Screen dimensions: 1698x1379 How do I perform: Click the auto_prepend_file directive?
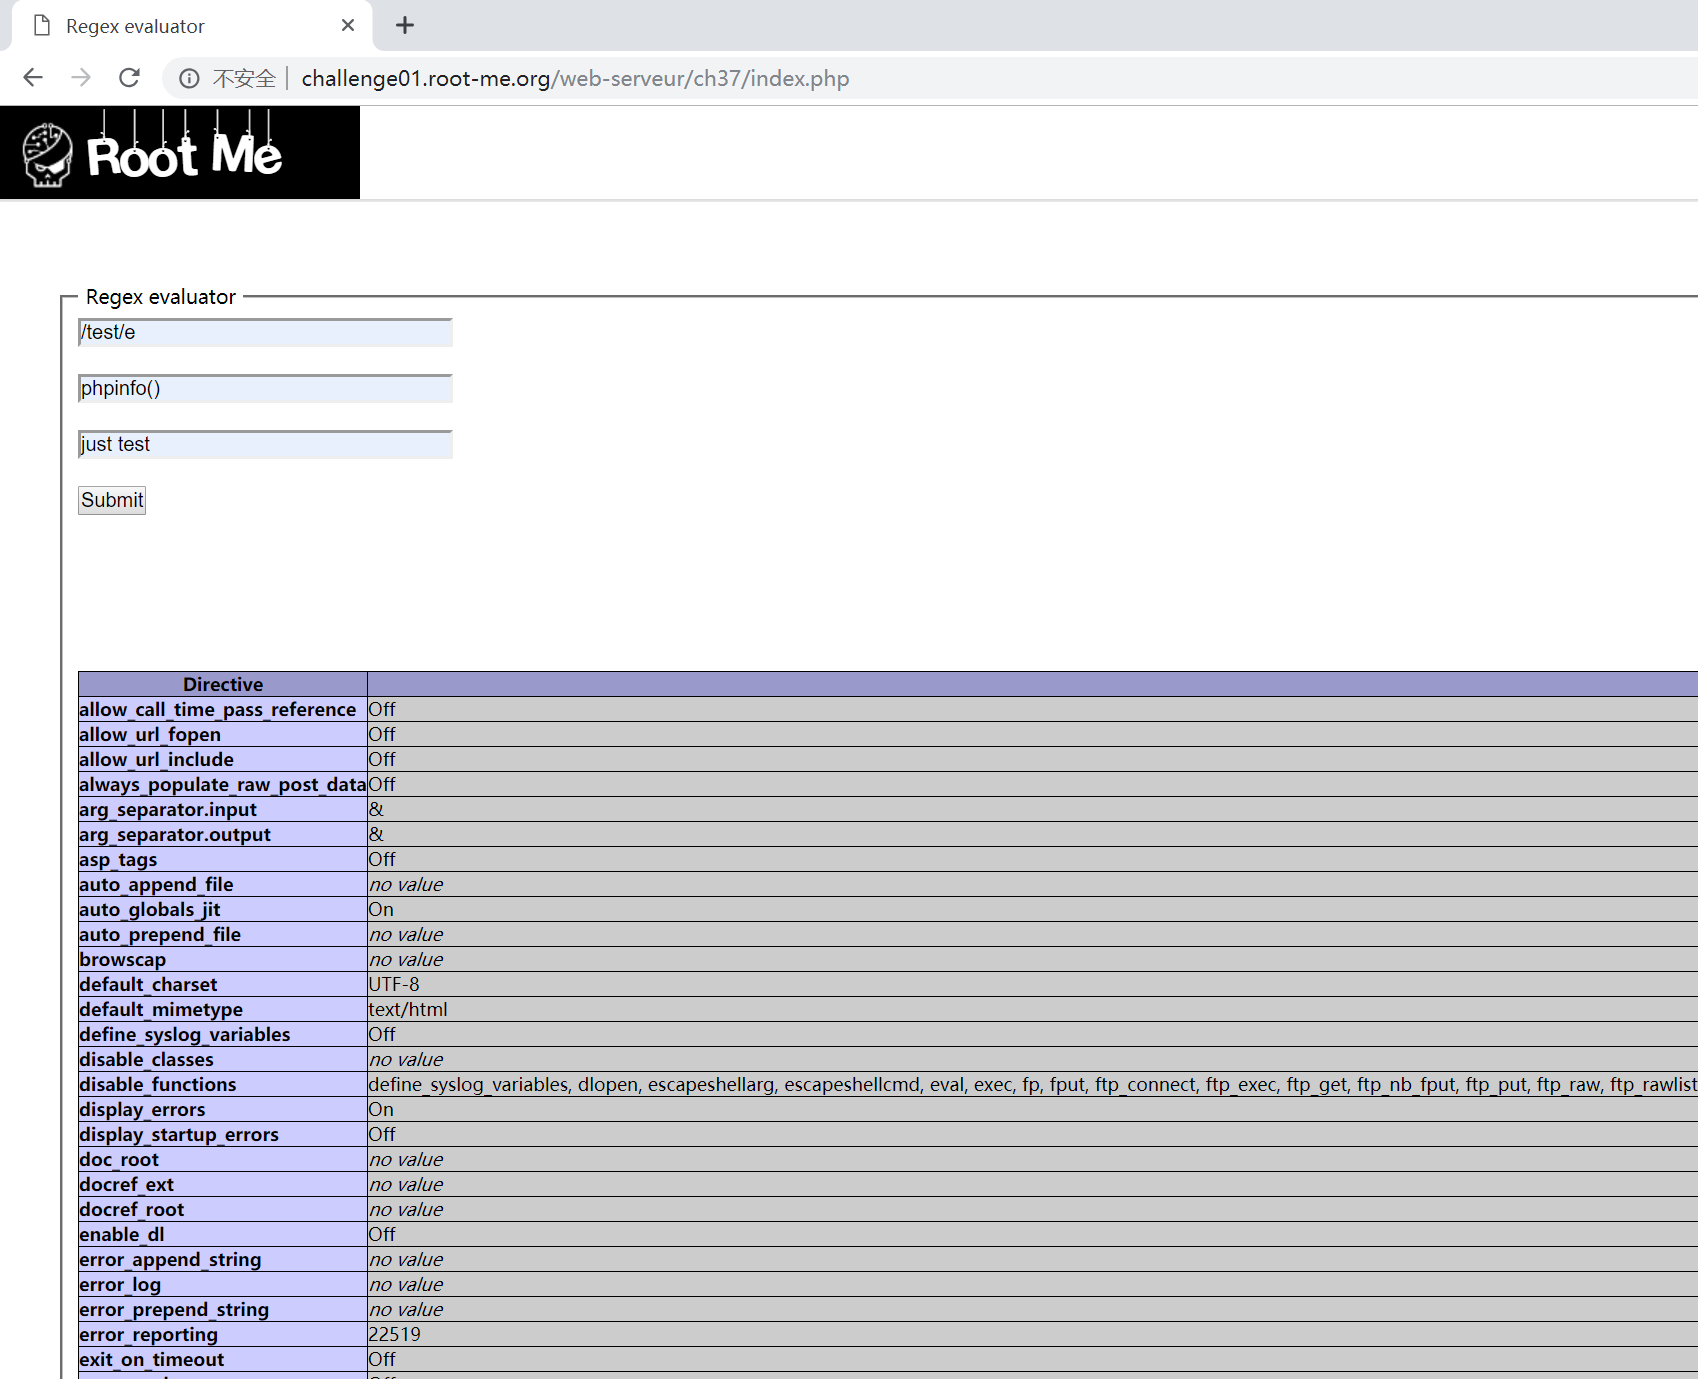(x=160, y=934)
